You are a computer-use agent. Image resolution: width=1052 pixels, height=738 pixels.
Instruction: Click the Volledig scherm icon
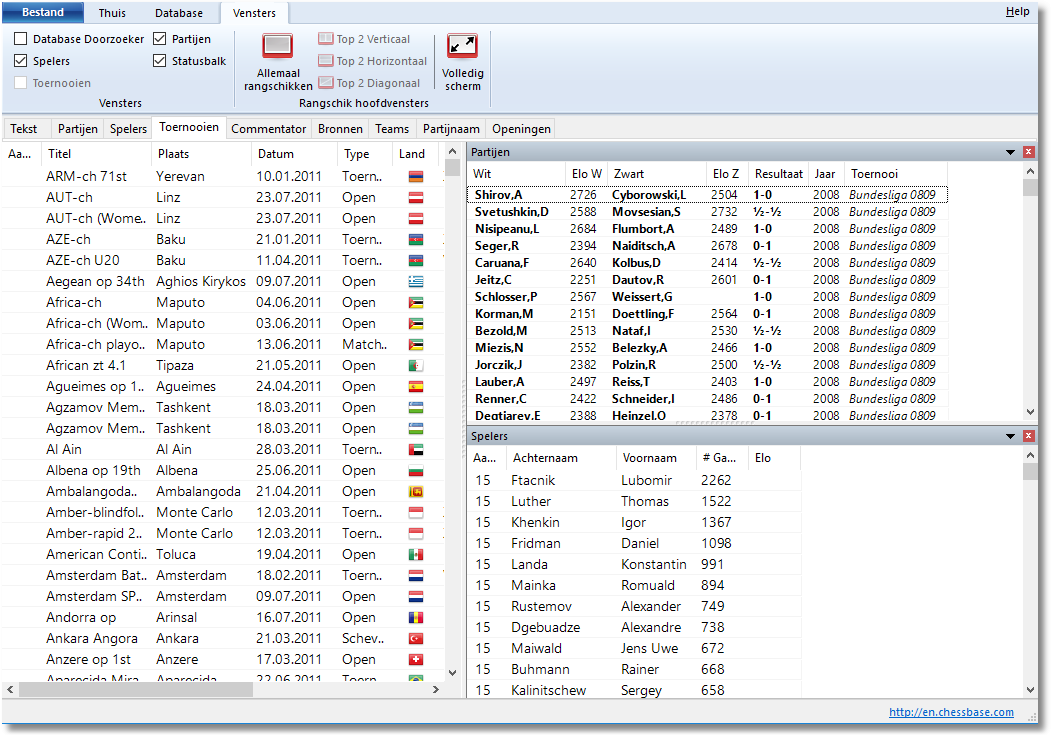(462, 46)
